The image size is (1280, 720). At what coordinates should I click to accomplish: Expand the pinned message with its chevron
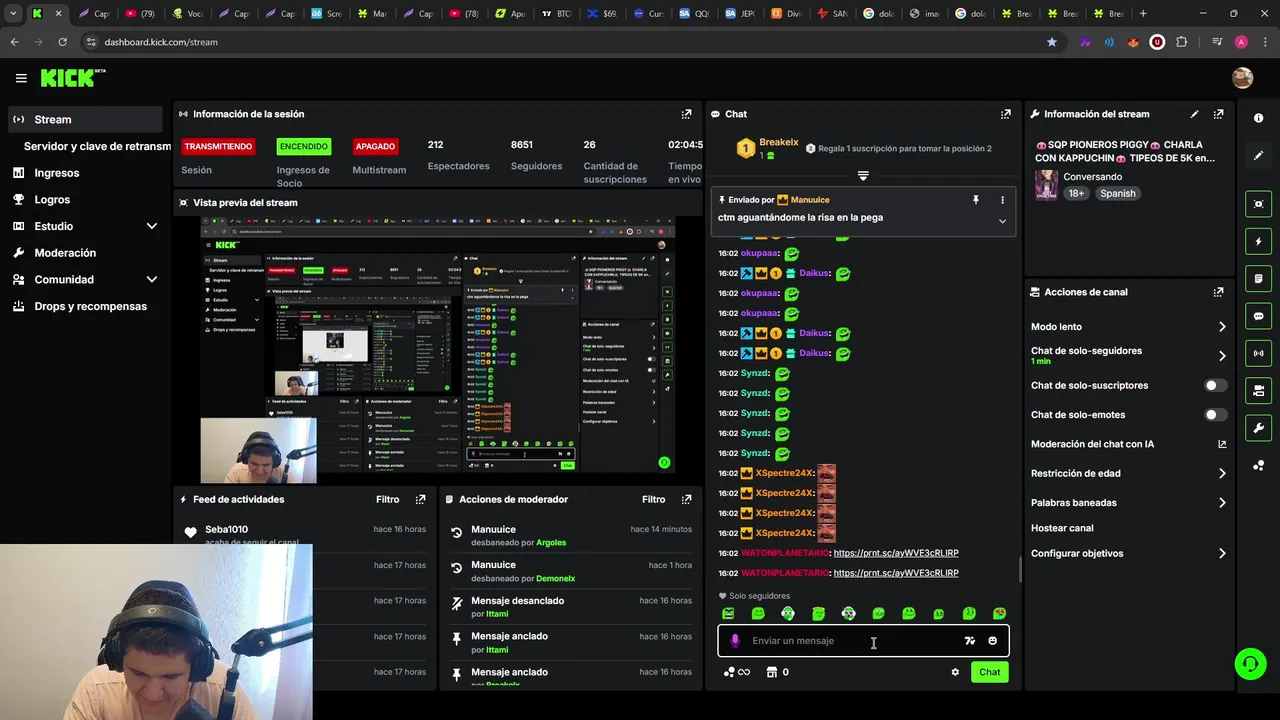point(1002,221)
